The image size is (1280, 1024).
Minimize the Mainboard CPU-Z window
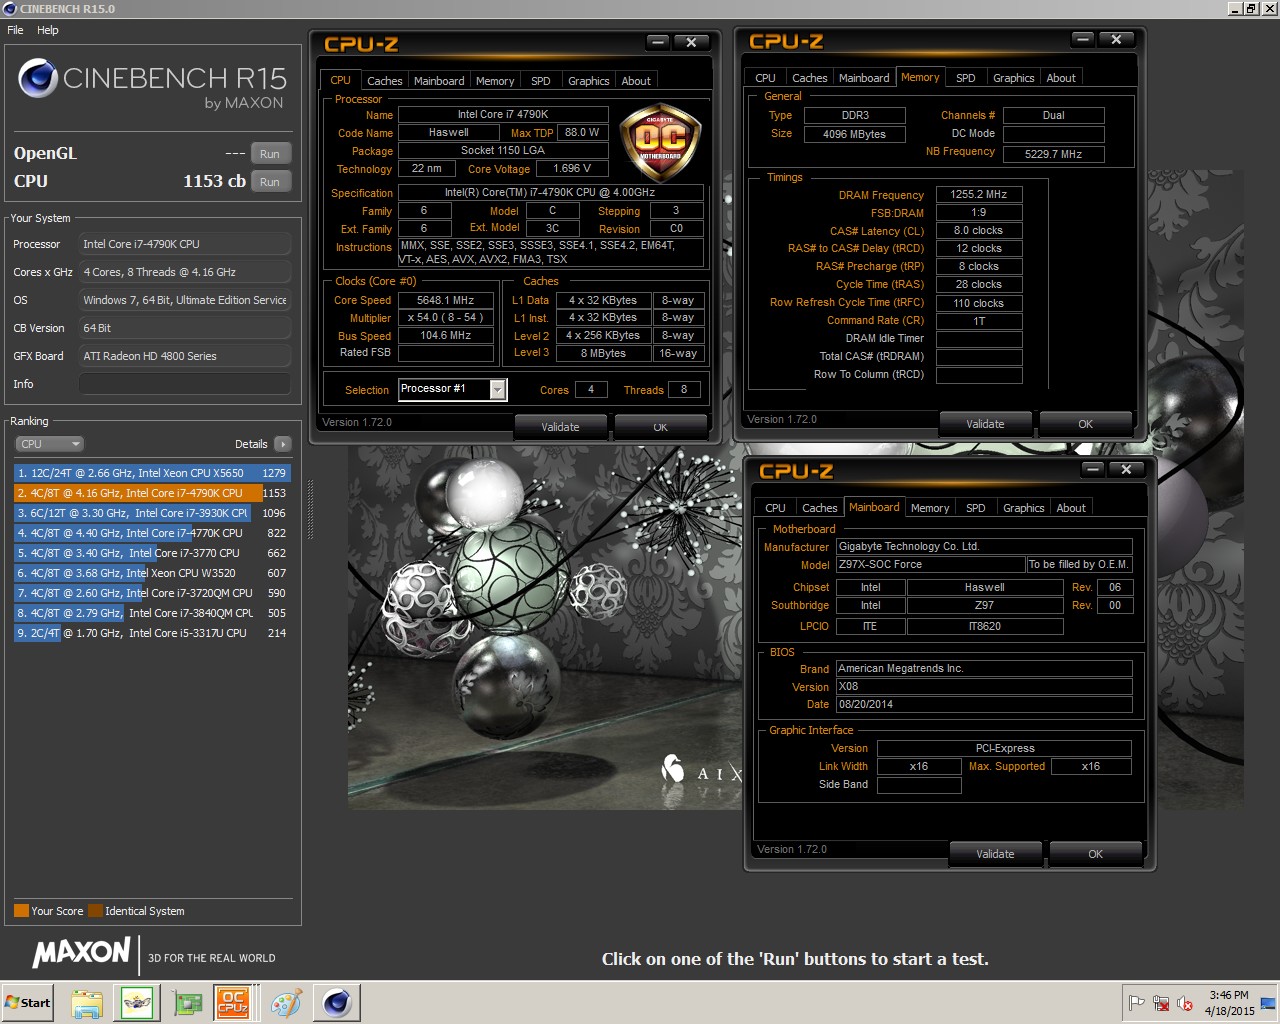coord(1093,469)
